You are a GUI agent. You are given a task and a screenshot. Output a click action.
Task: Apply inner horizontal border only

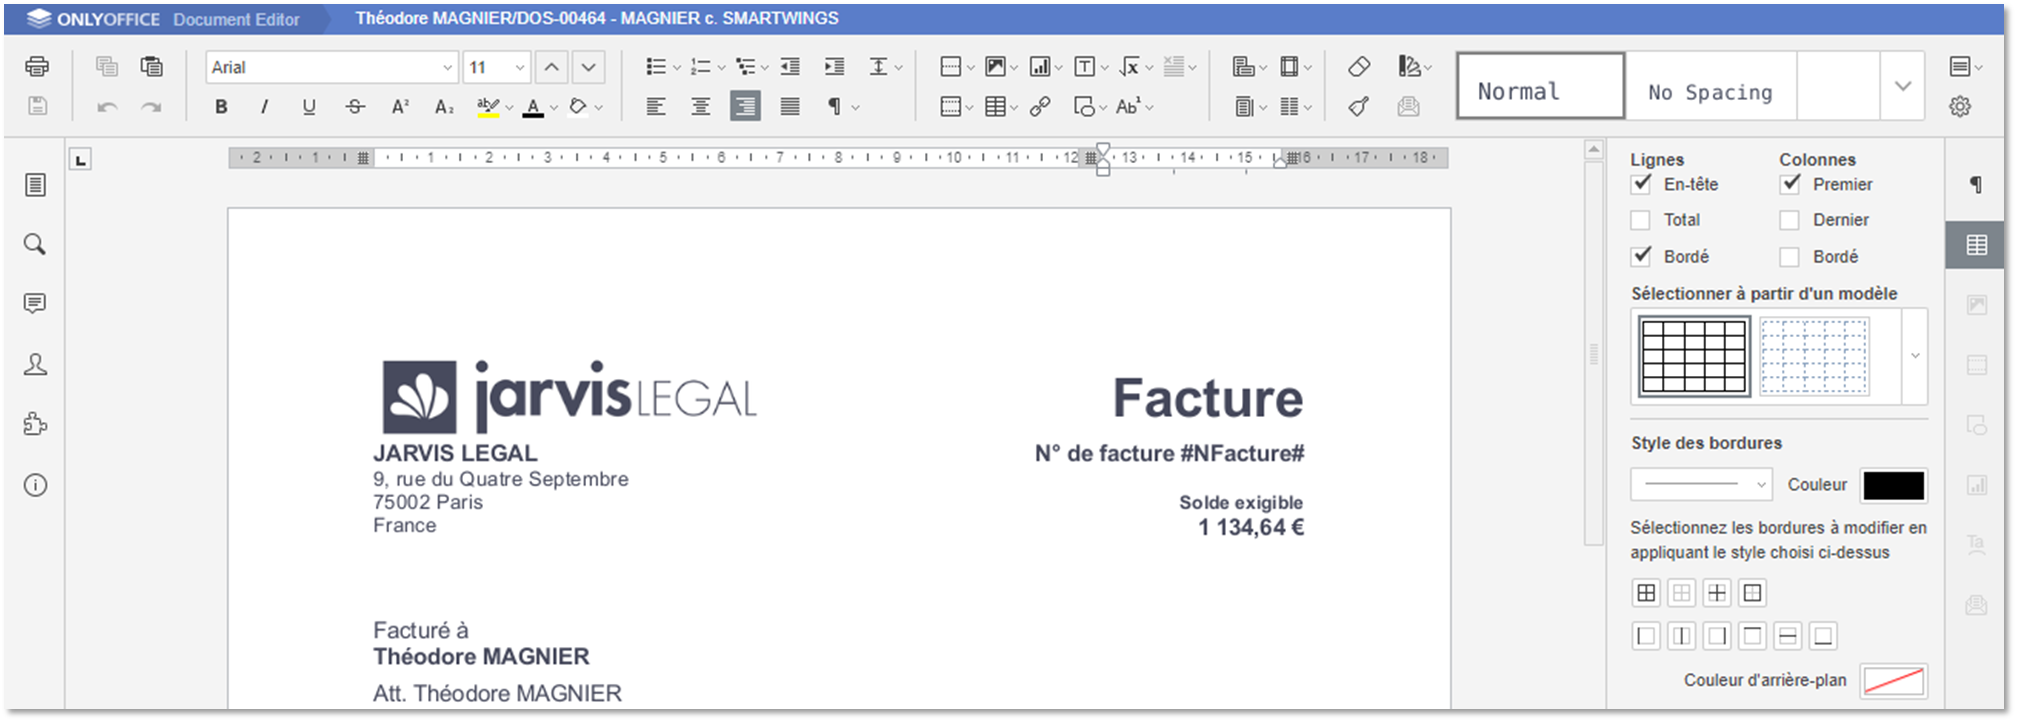point(1788,636)
